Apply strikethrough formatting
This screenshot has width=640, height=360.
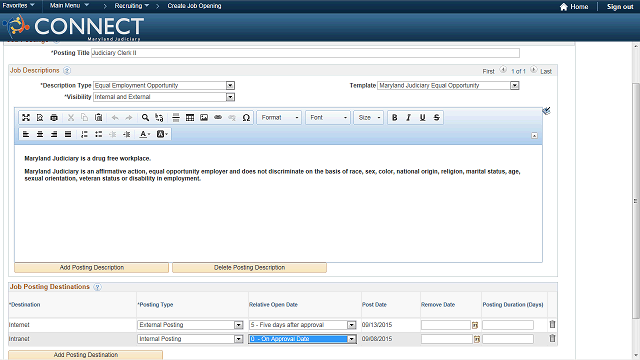[x=436, y=118]
